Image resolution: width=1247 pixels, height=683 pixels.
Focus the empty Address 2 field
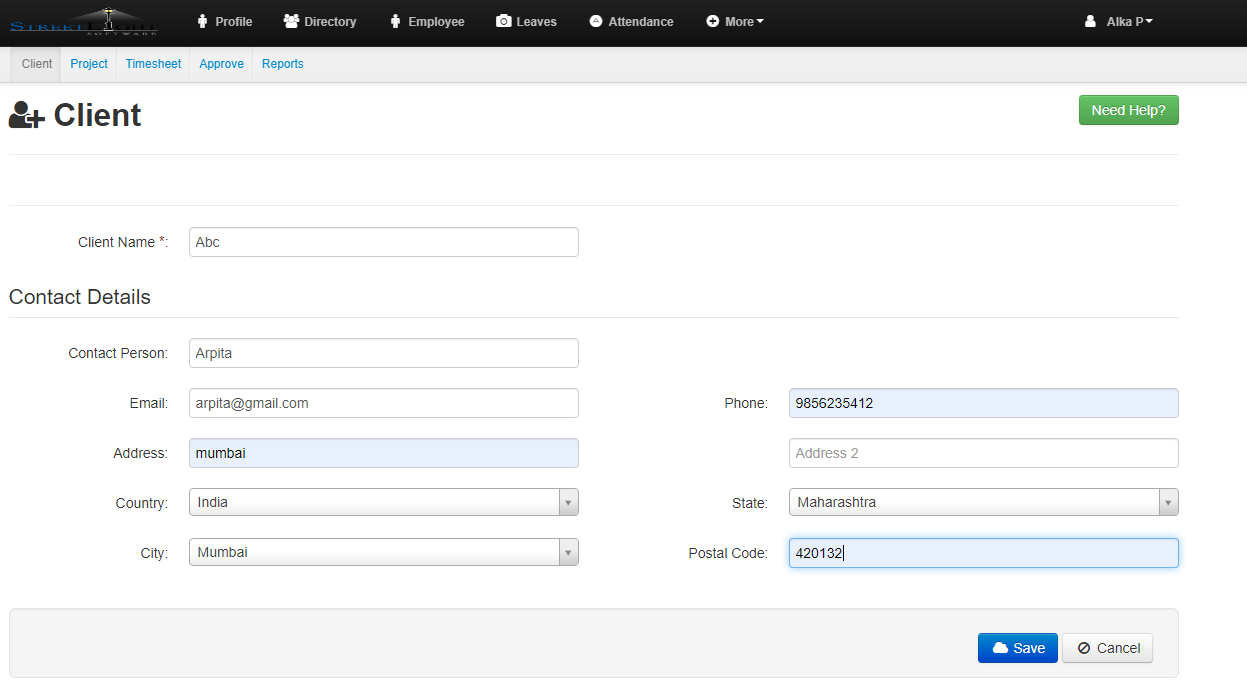pyautogui.click(x=983, y=453)
